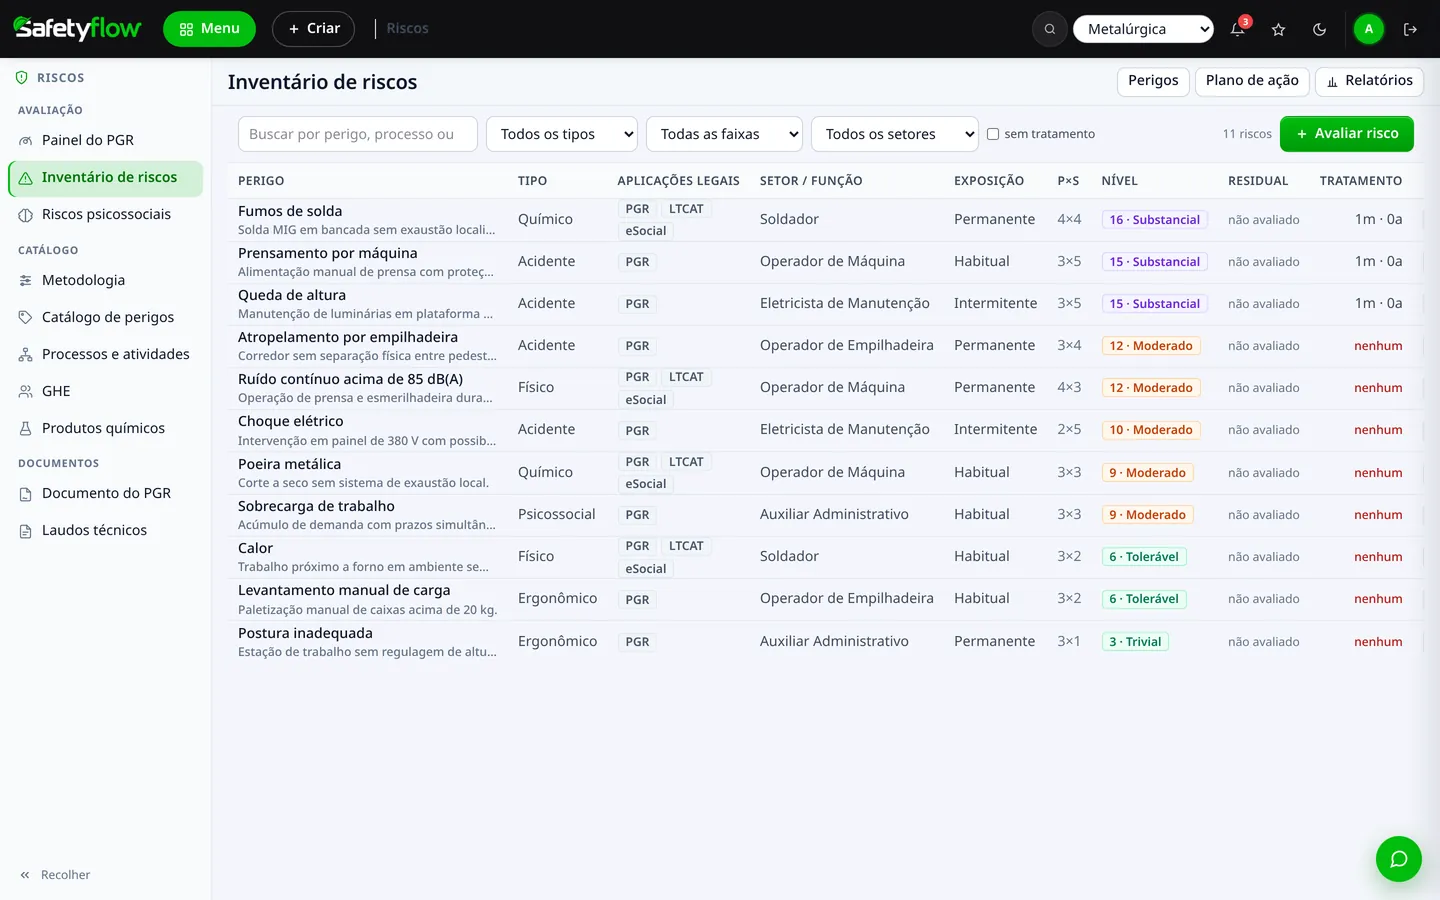
Task: Open Plano de ação
Action: pyautogui.click(x=1252, y=81)
